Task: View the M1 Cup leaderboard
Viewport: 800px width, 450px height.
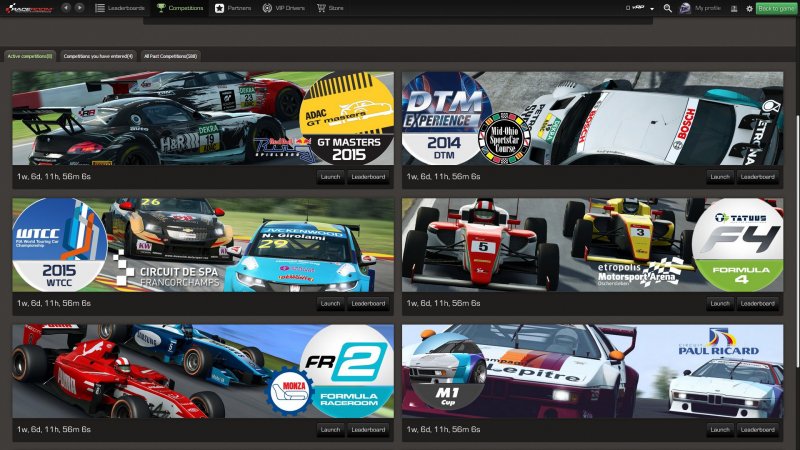Action: pos(758,430)
